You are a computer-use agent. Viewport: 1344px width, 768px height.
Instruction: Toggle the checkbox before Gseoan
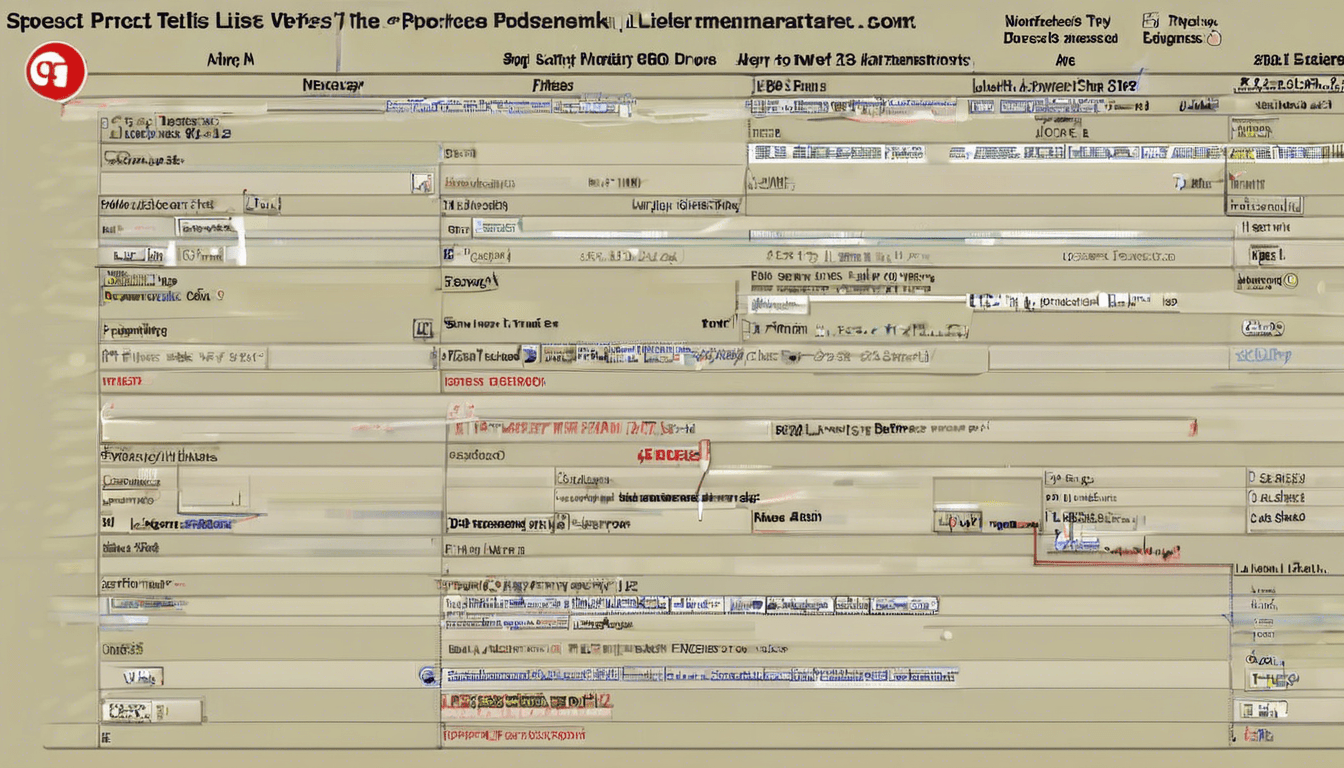coord(449,255)
